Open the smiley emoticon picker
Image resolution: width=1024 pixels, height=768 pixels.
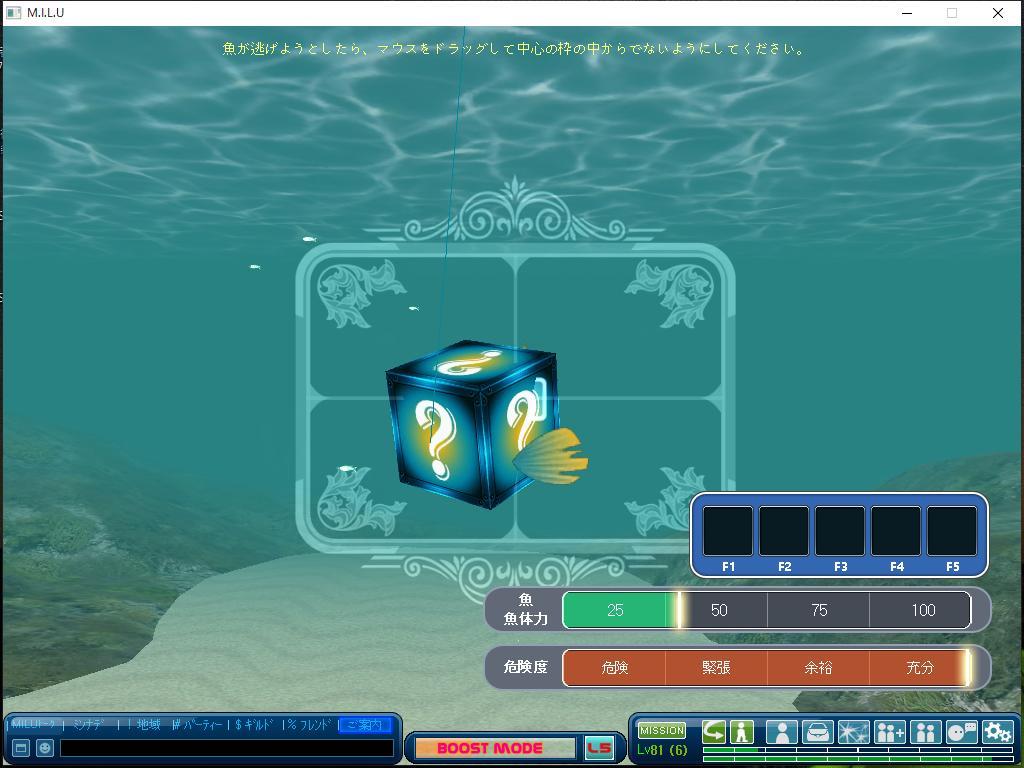44,748
